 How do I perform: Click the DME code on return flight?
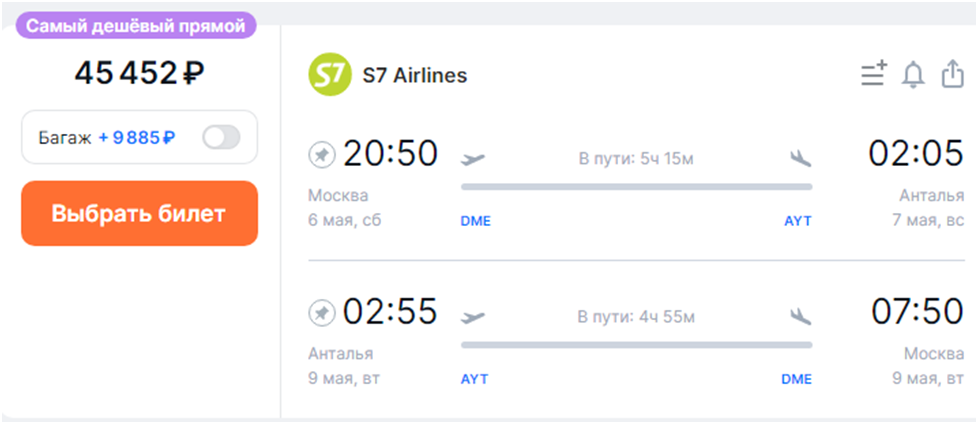[797, 380]
